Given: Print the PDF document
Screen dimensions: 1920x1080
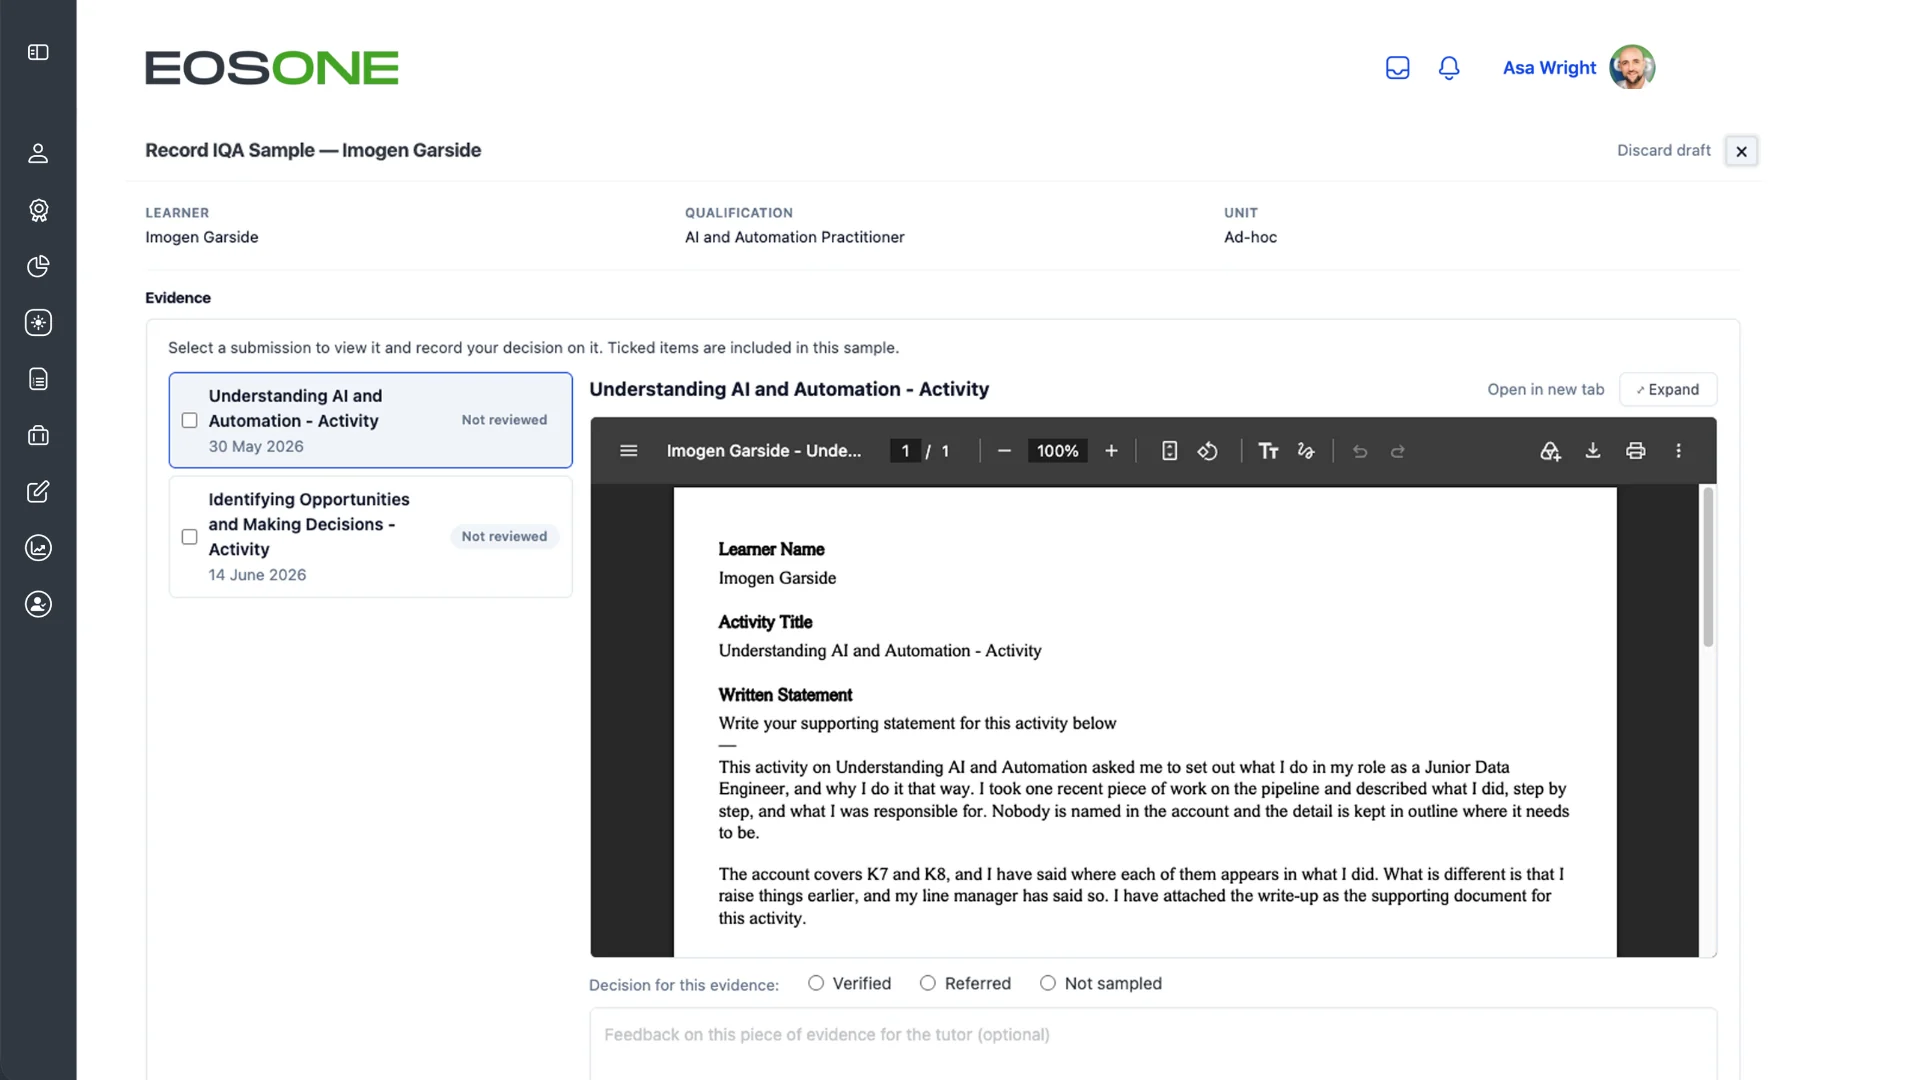Looking at the screenshot, I should (x=1636, y=451).
